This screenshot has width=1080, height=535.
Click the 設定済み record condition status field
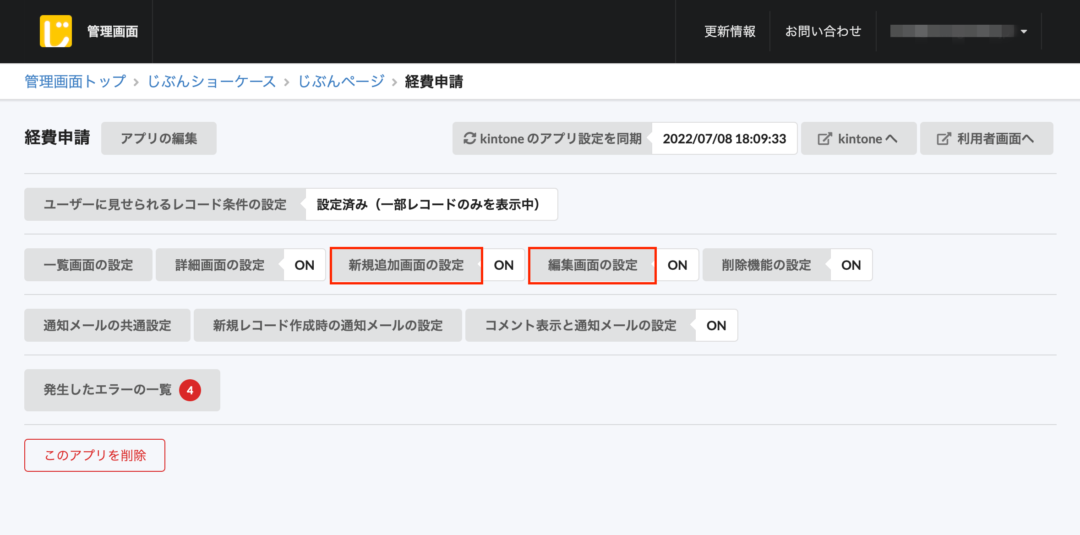coord(430,204)
